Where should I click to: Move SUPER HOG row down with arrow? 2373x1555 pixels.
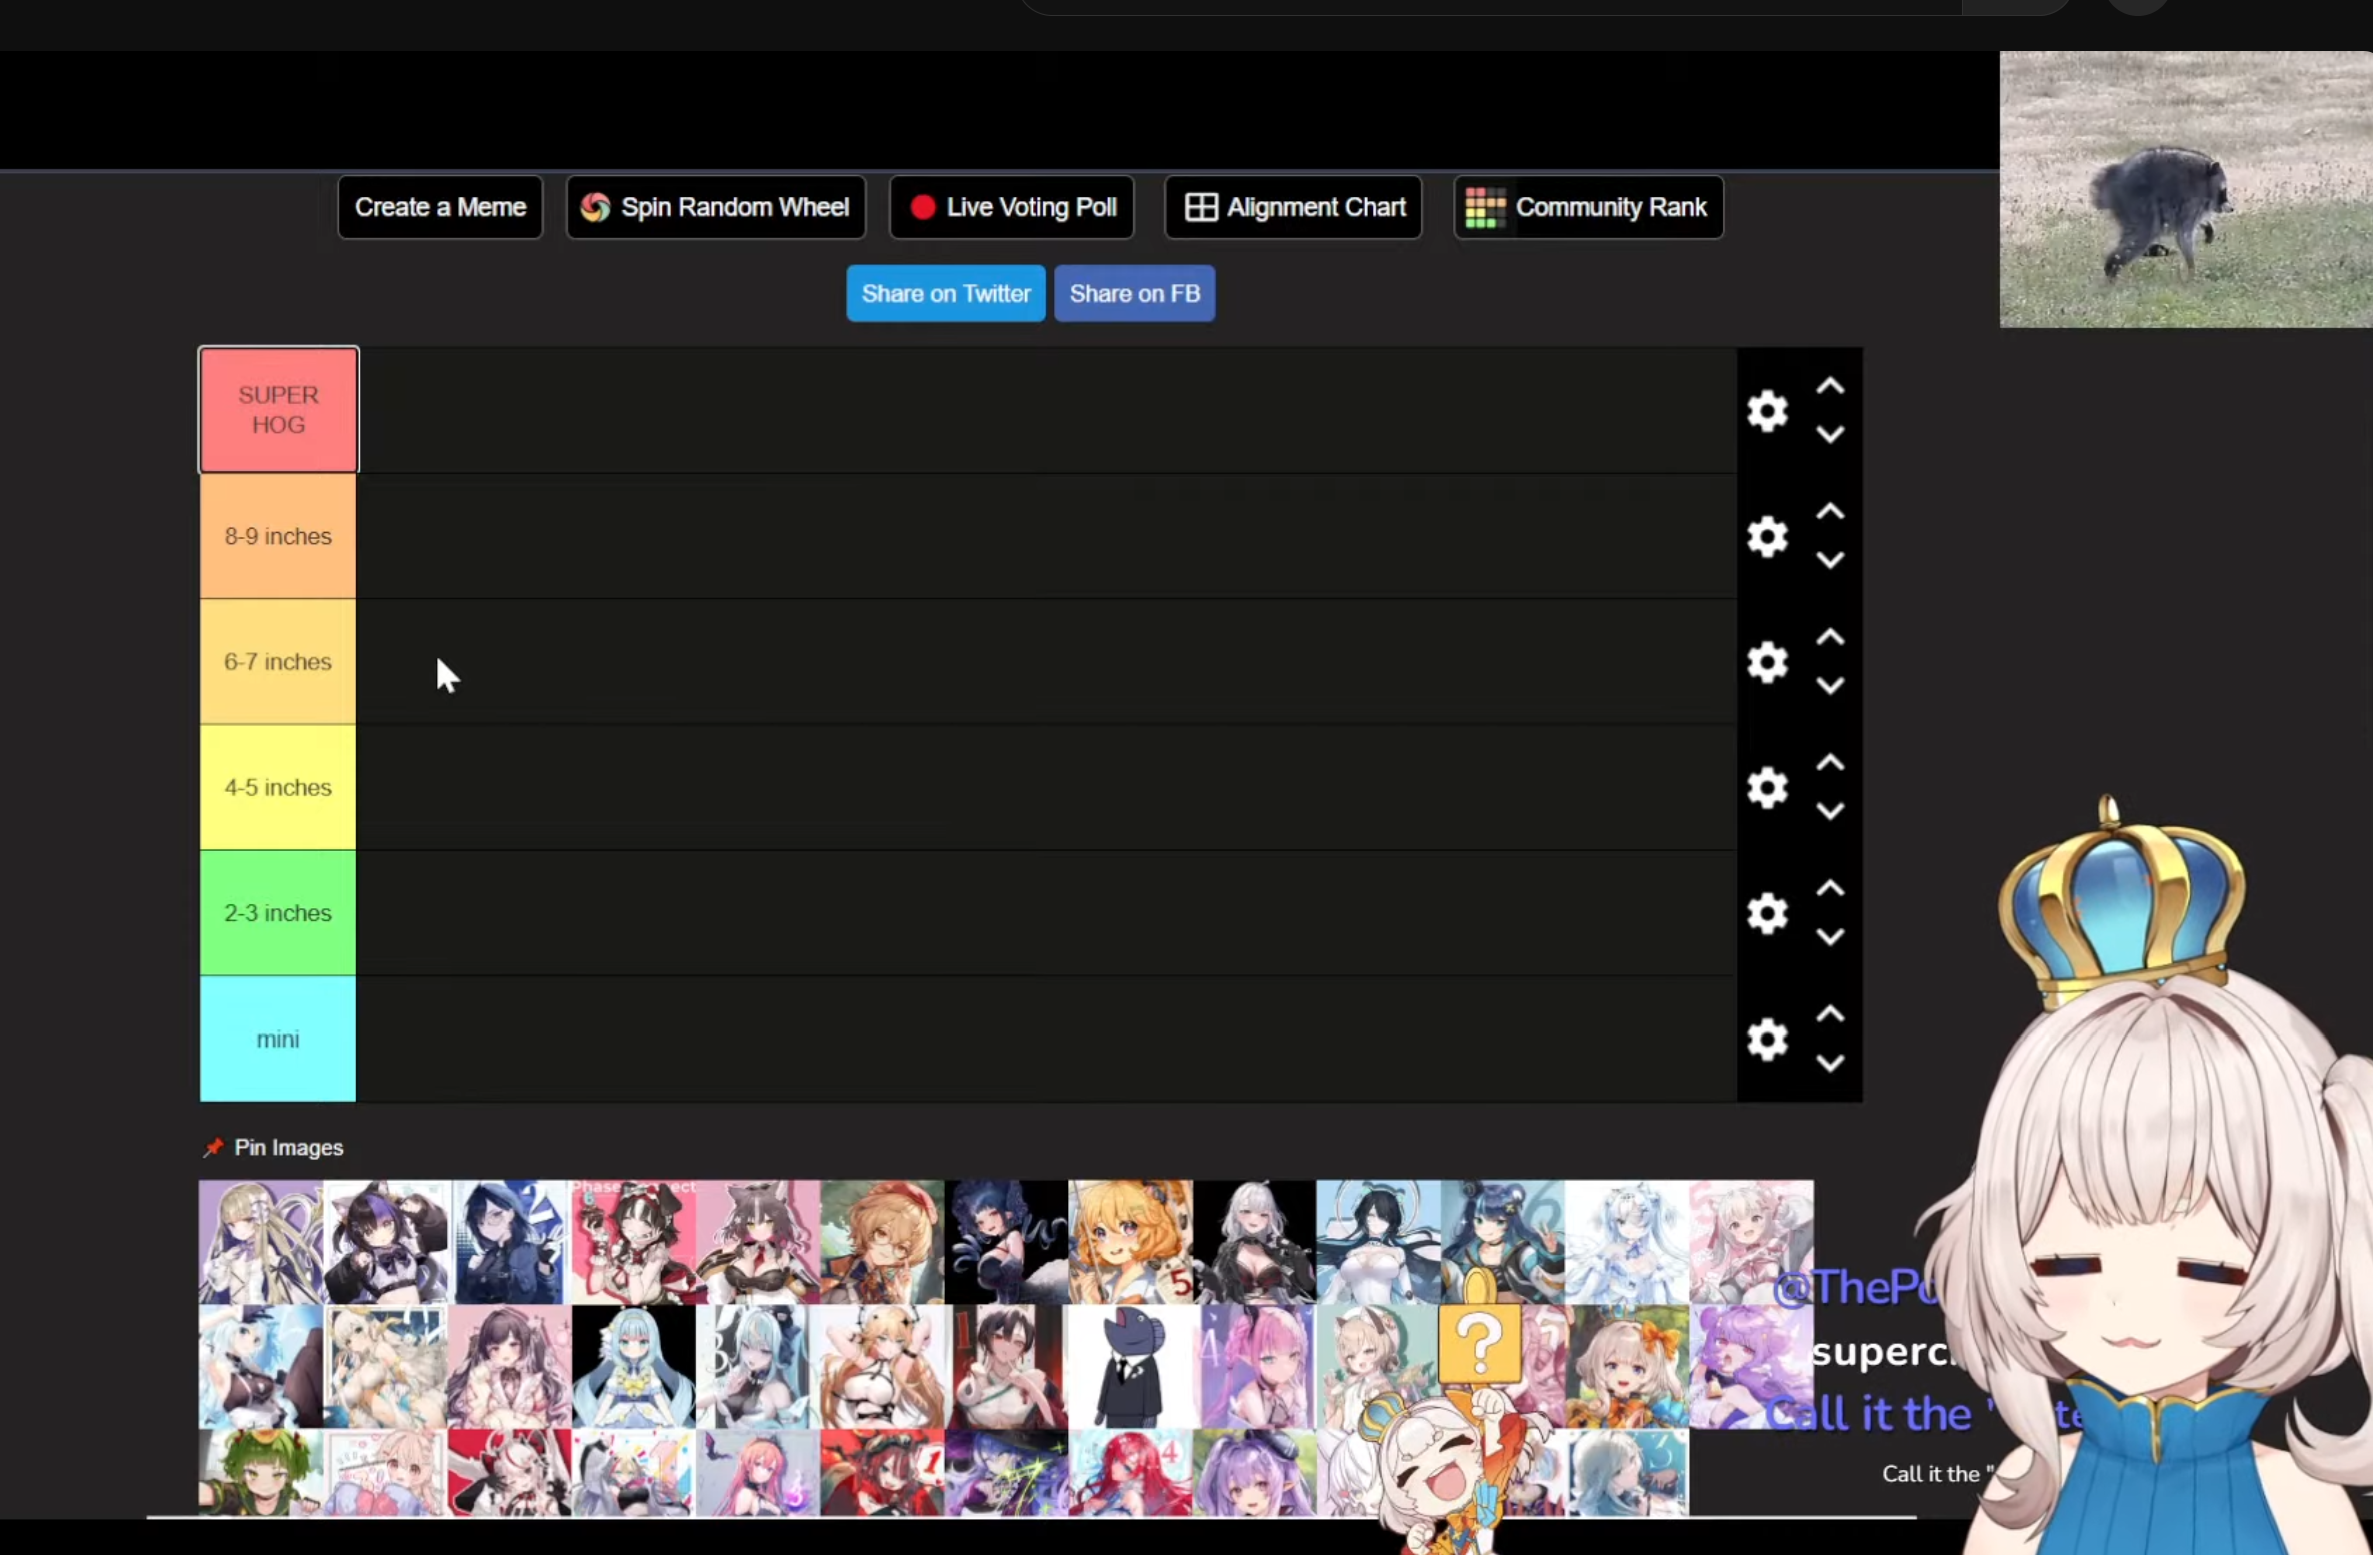tap(1830, 435)
